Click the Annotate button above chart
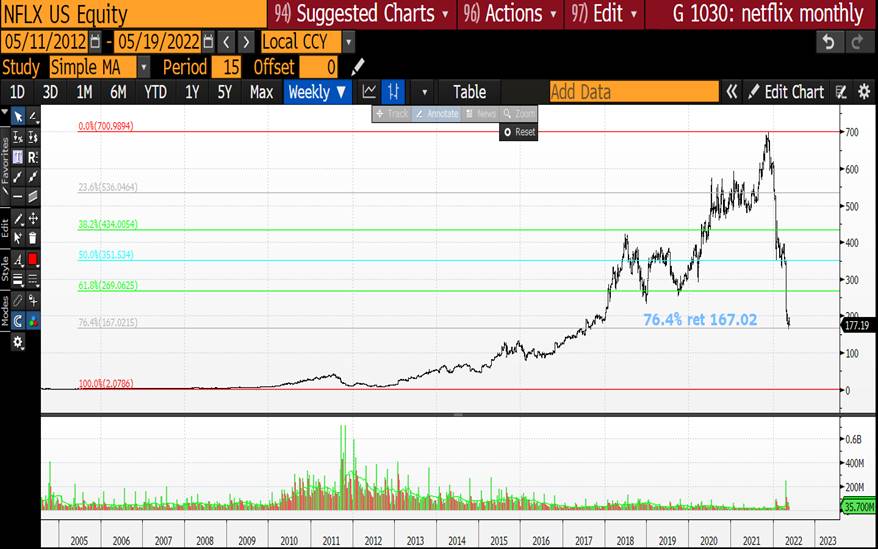 (x=437, y=114)
